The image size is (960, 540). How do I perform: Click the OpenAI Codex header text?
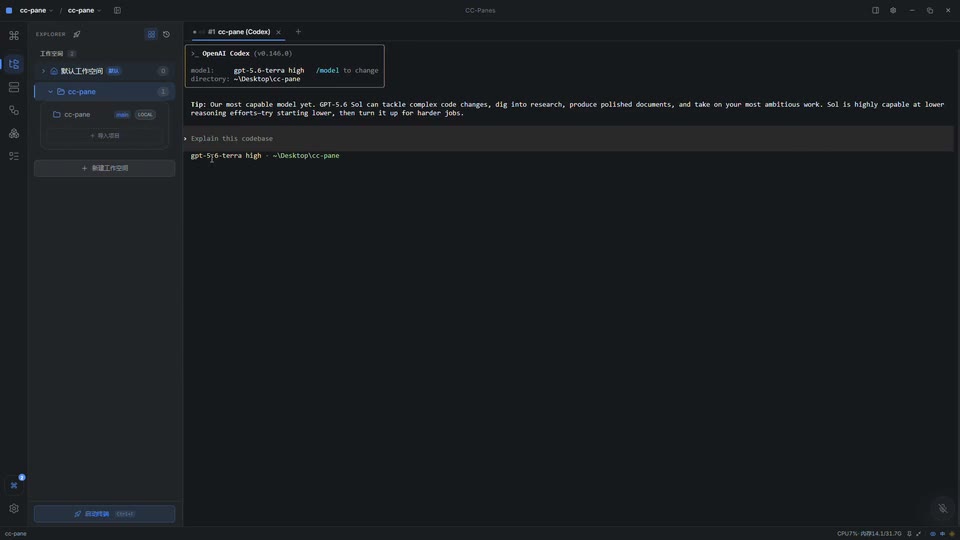point(226,53)
